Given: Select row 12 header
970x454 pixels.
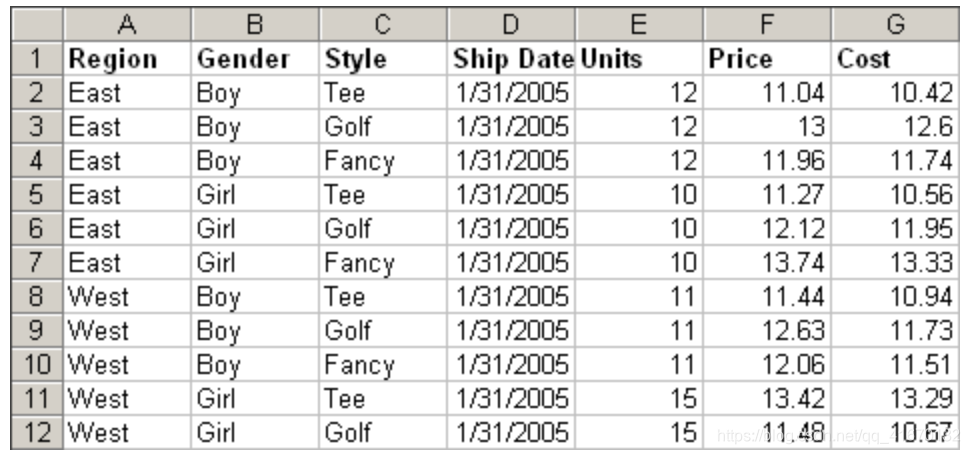Looking at the screenshot, I should tap(36, 432).
